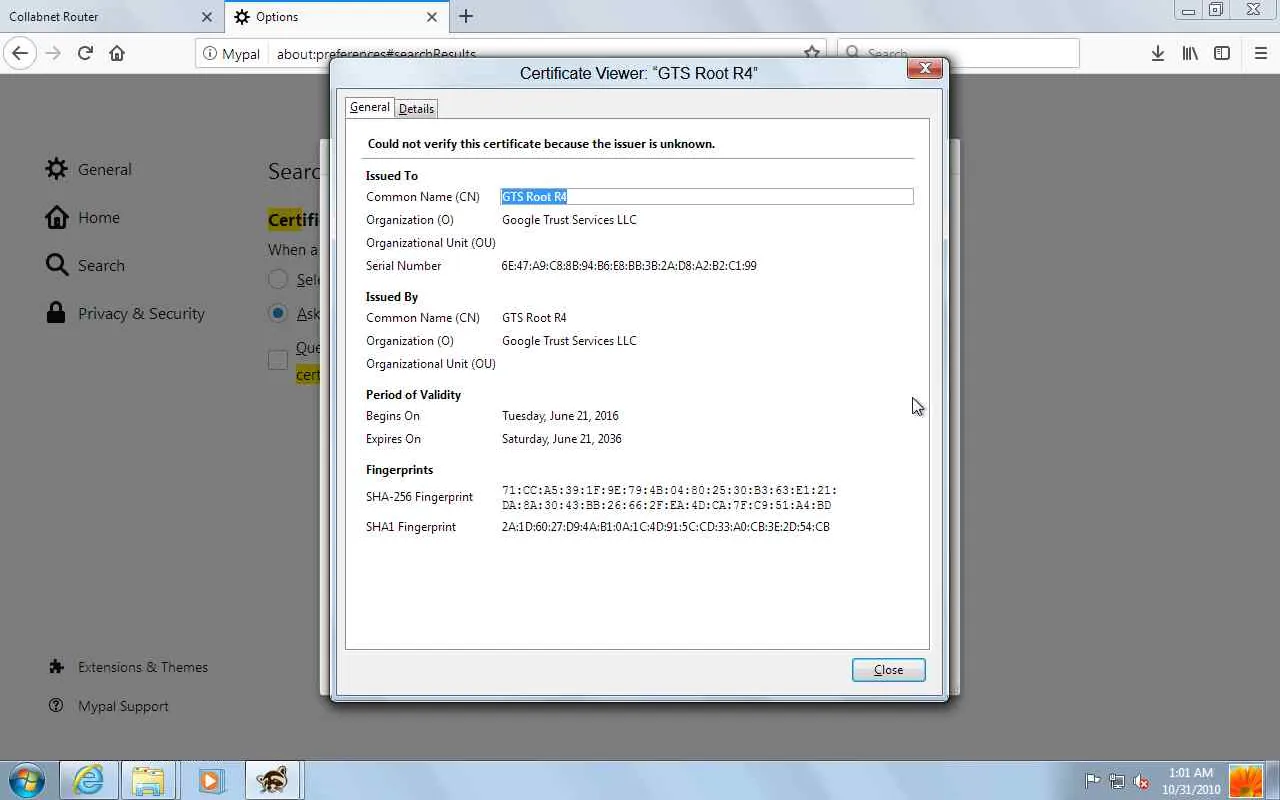Click the certificate serial number value
Screen dimensions: 1280x800
(x=629, y=266)
